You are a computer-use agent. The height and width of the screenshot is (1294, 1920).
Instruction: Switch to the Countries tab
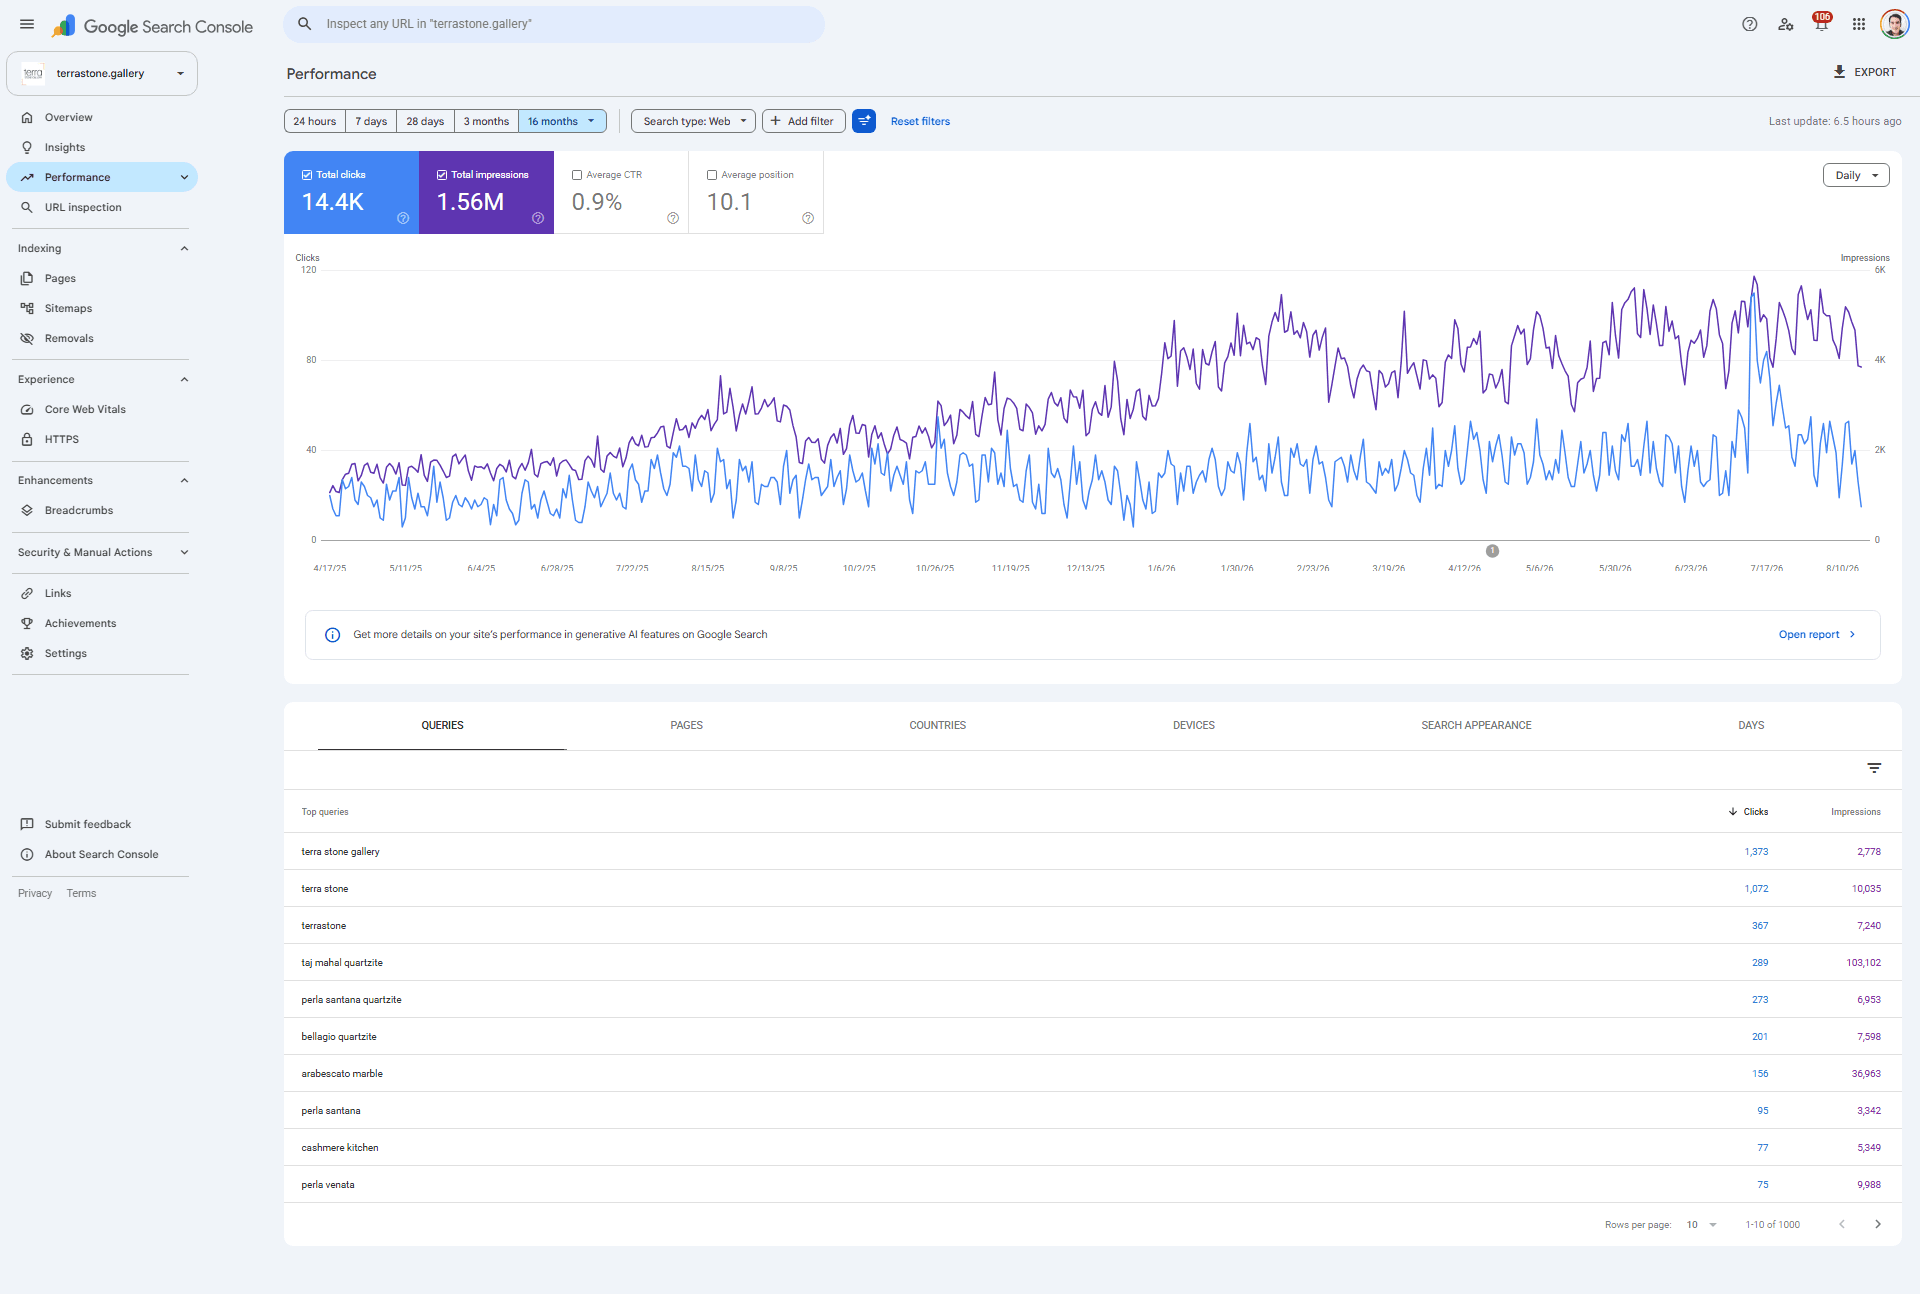click(938, 726)
